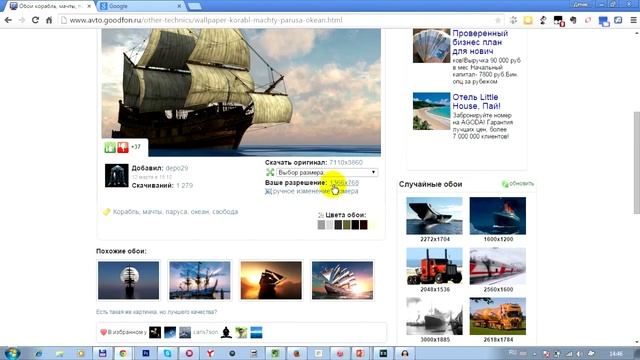
Task: Click the page vertical scrollbar thumb
Action: [x=636, y=162]
